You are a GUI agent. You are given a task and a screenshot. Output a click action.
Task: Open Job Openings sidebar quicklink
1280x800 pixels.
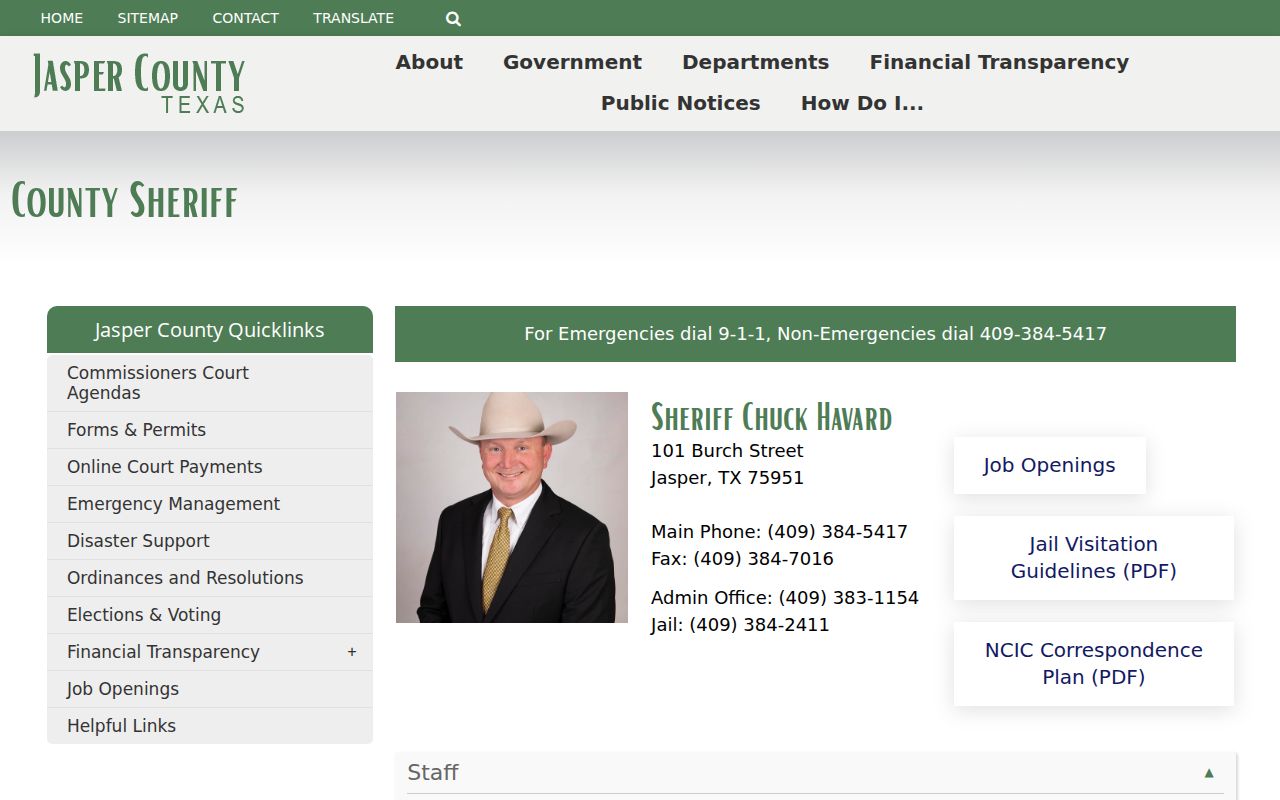[210, 689]
